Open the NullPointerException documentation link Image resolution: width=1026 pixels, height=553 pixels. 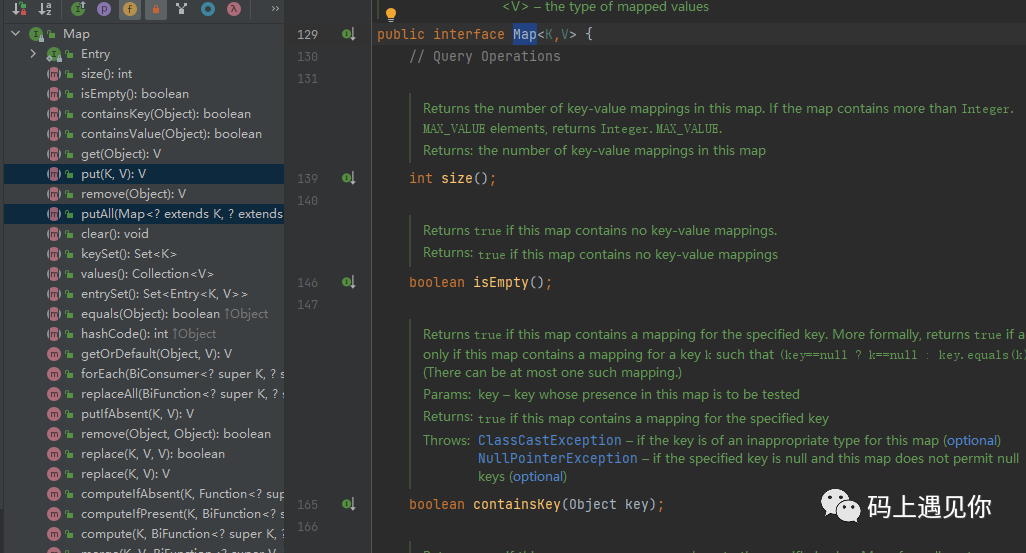557,458
